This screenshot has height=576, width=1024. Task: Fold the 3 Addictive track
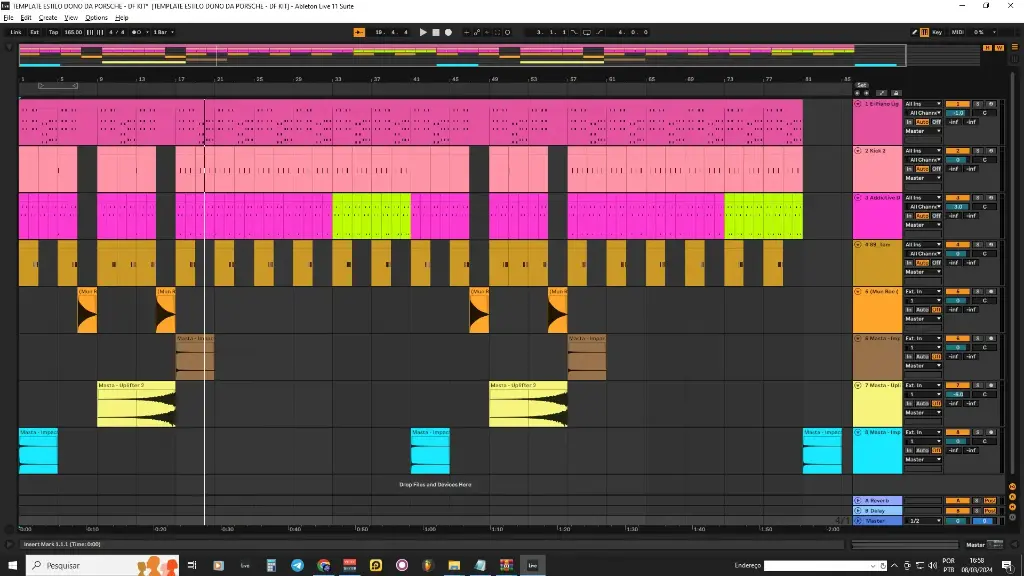coord(858,198)
